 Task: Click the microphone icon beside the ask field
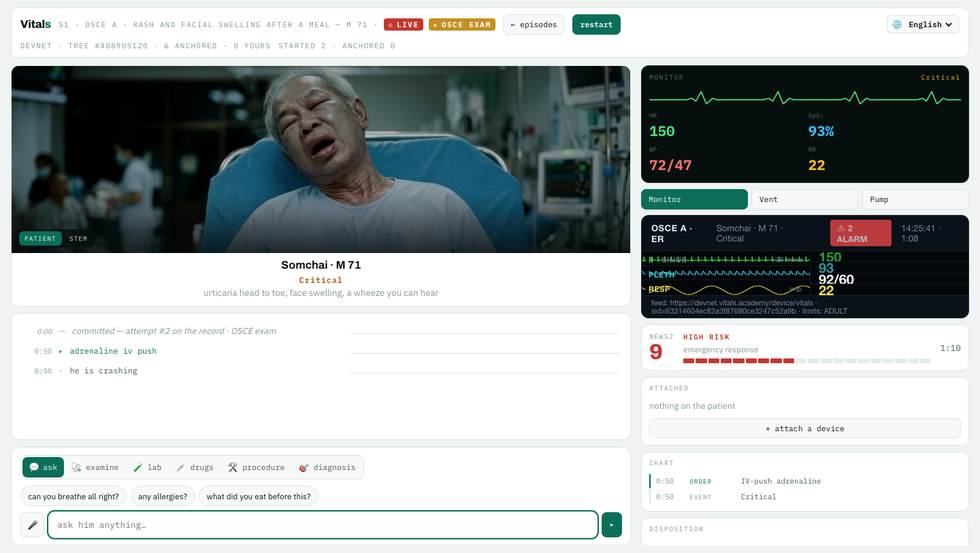tap(32, 525)
